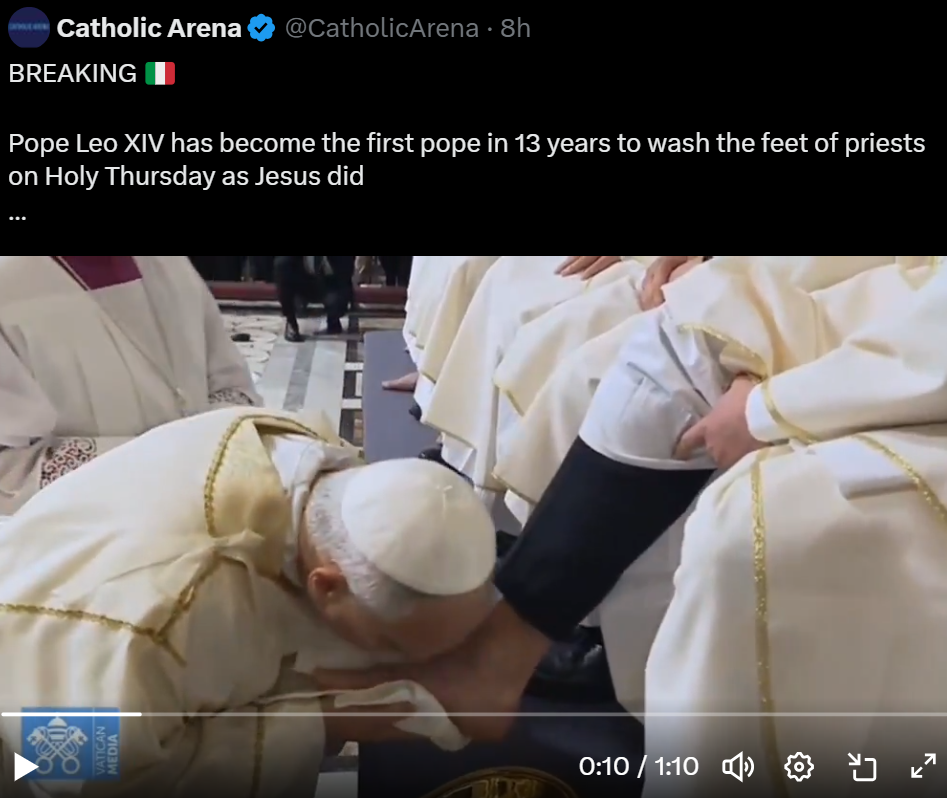Click the end of the played progress segment
This screenshot has height=798, width=947.
click(x=141, y=714)
